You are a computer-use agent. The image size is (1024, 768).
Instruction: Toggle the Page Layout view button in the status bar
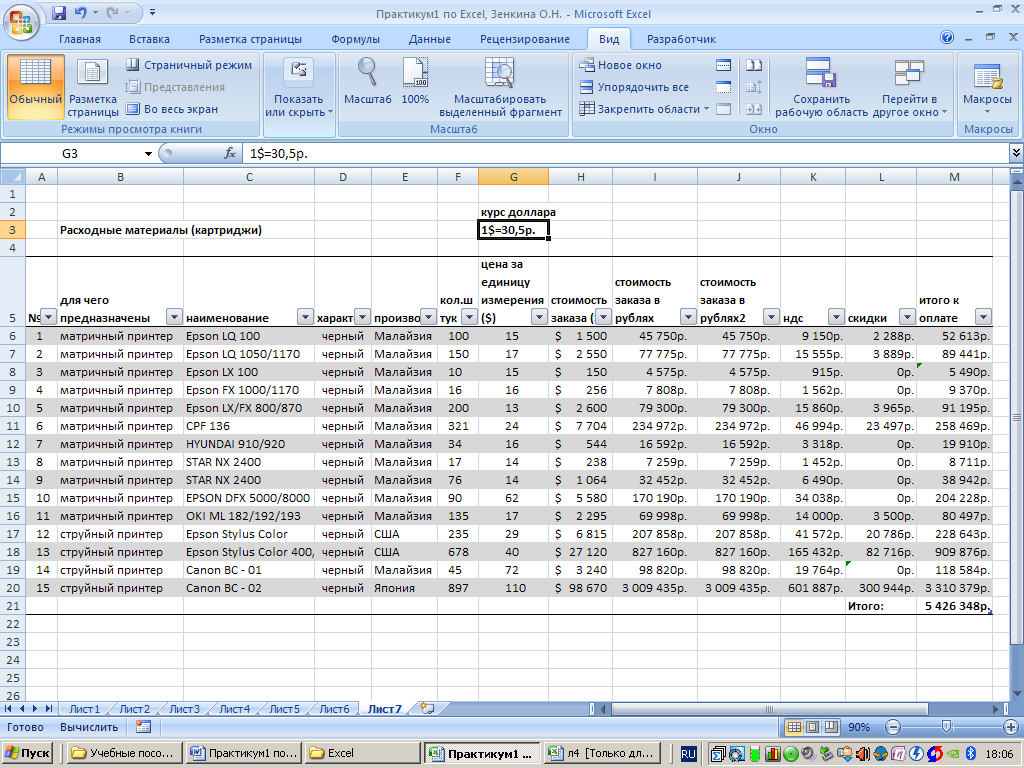point(812,727)
